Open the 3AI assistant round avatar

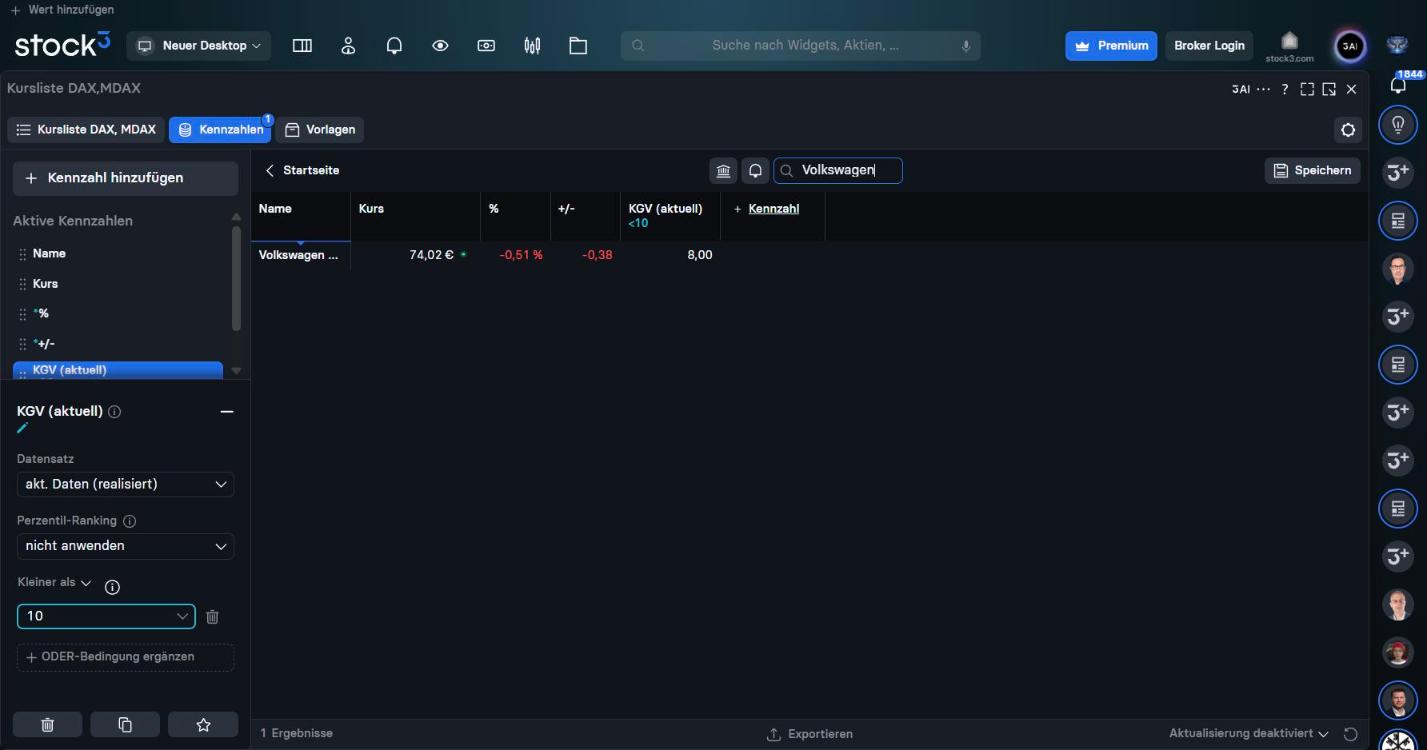coord(1350,46)
